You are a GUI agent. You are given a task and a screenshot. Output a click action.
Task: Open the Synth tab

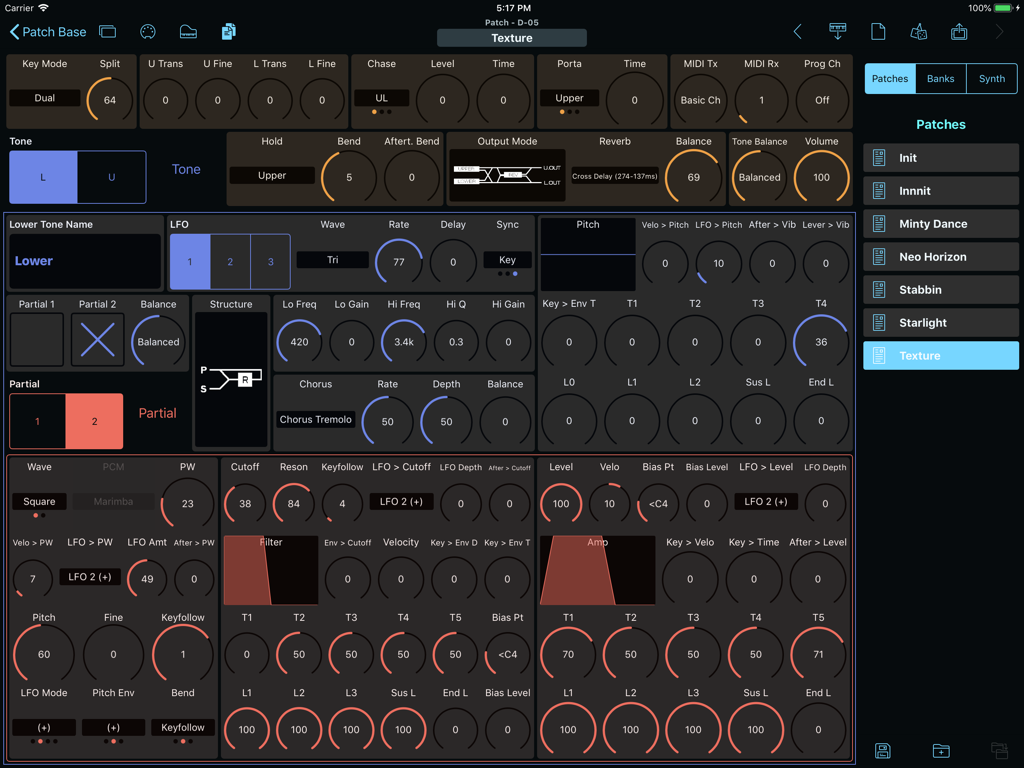pyautogui.click(x=991, y=78)
